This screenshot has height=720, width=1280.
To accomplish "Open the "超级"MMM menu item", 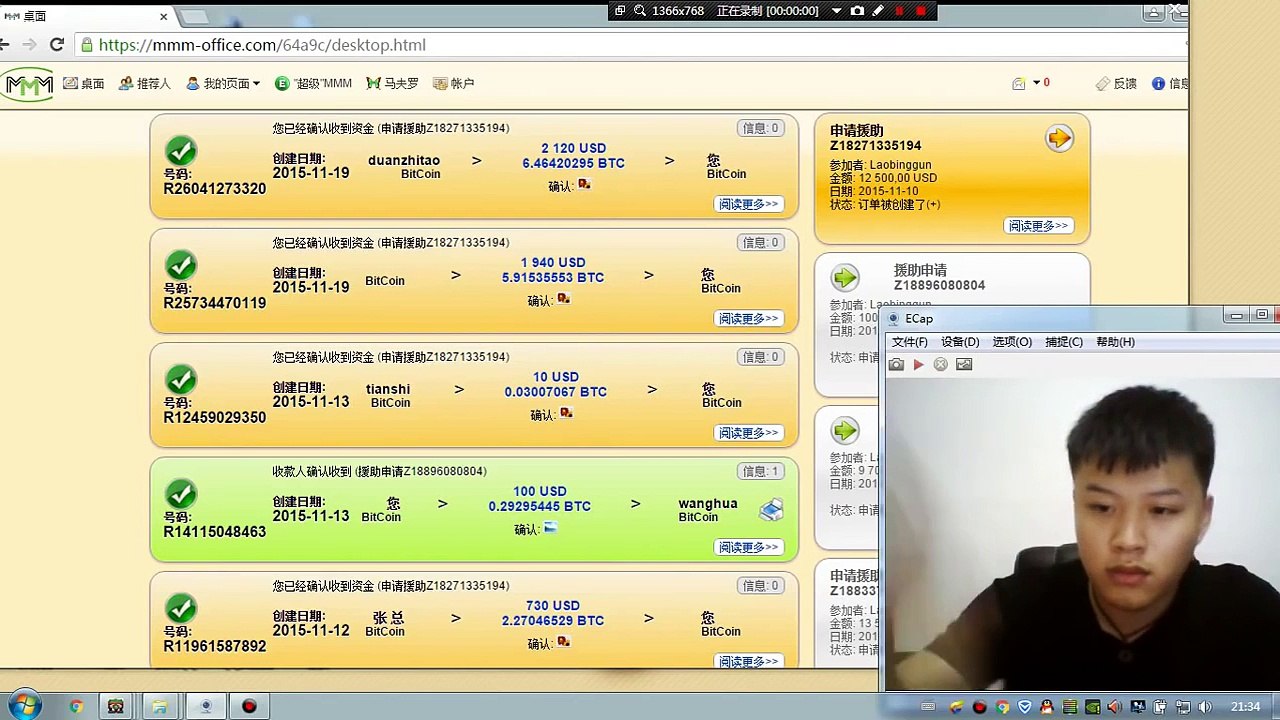I will (314, 84).
